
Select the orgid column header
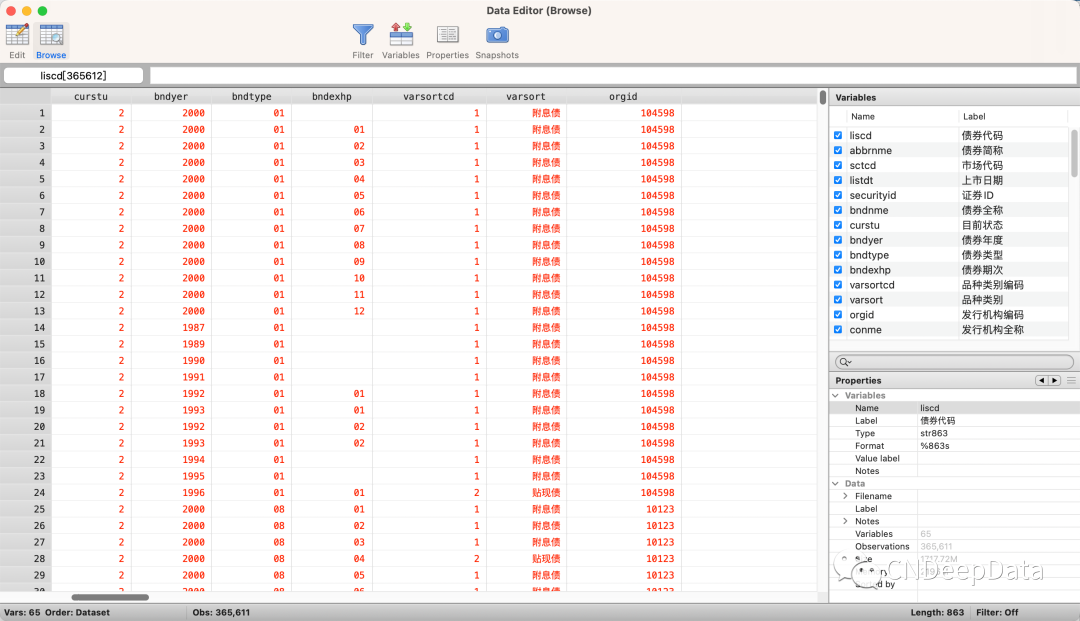623,96
